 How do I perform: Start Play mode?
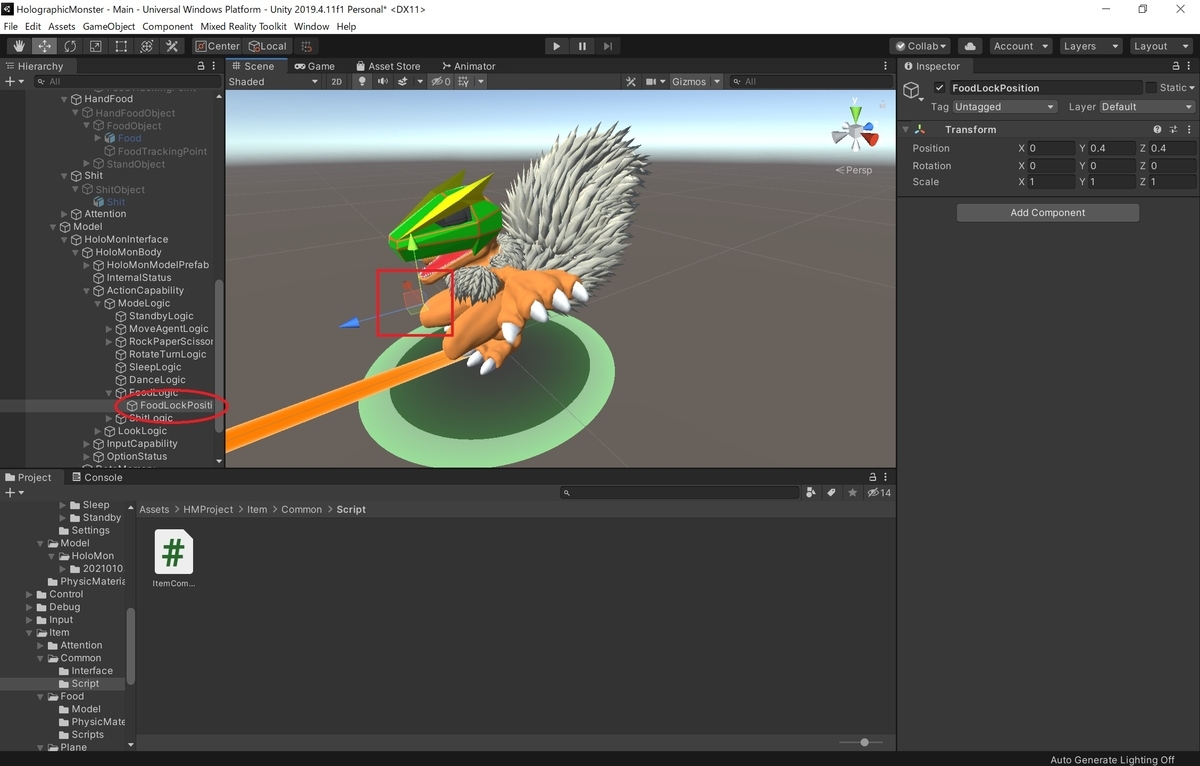point(557,46)
